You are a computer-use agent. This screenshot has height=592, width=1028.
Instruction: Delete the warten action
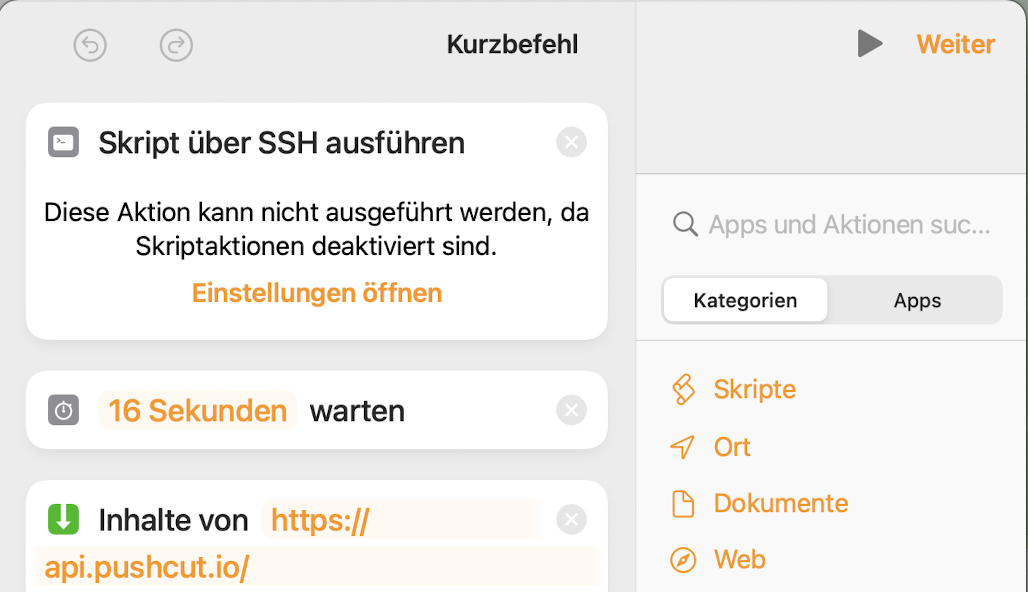click(571, 410)
